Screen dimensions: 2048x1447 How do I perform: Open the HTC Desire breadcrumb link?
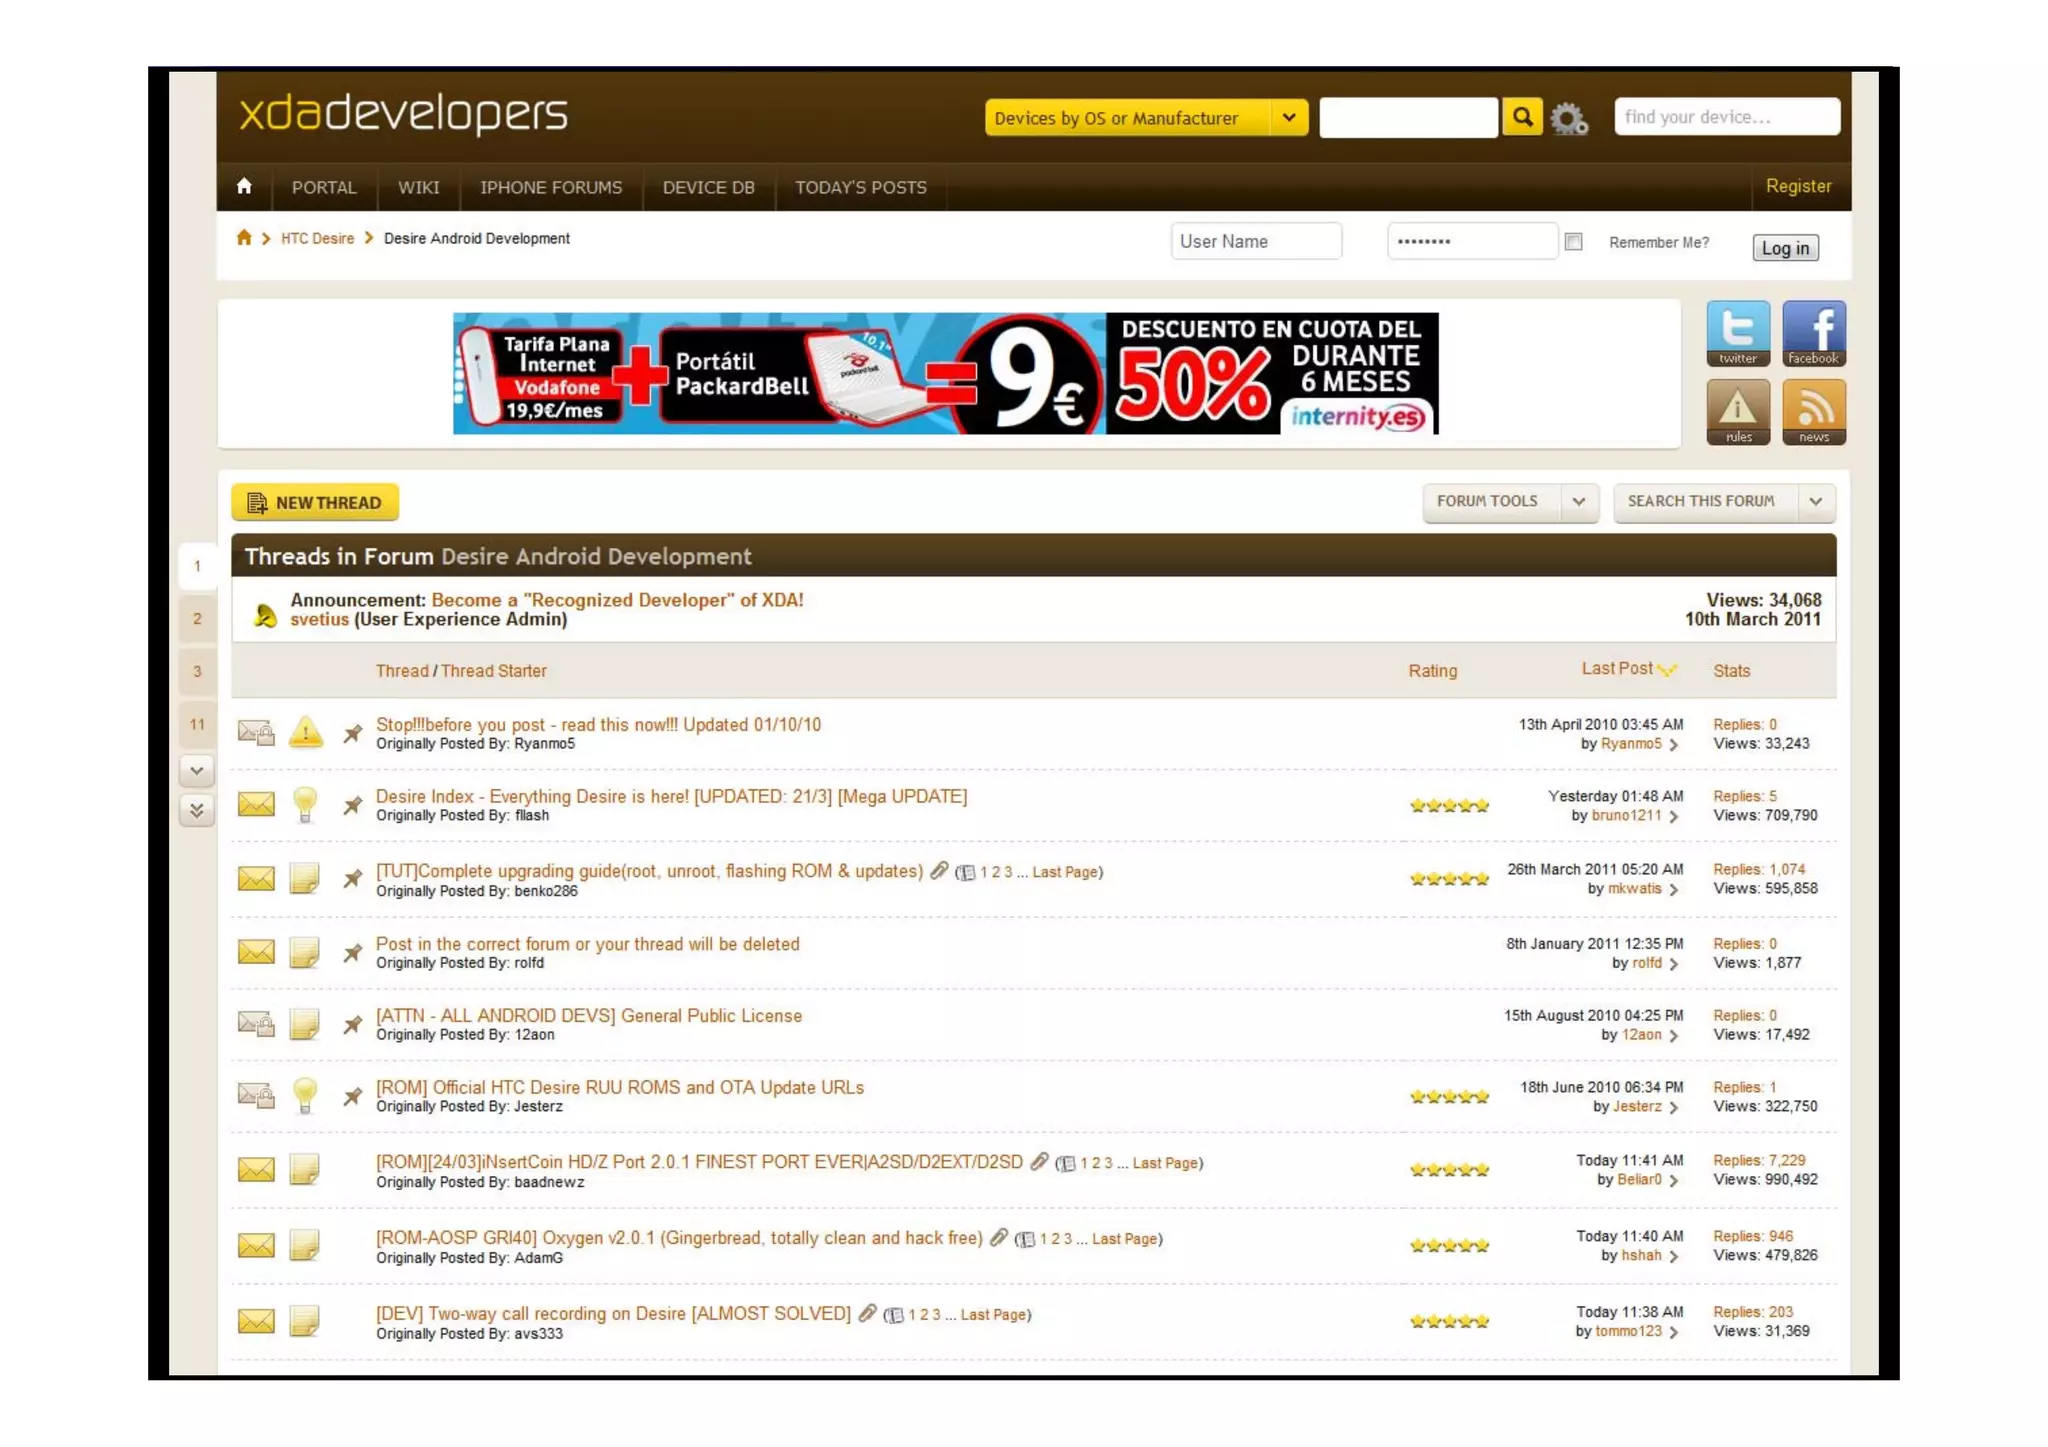317,238
